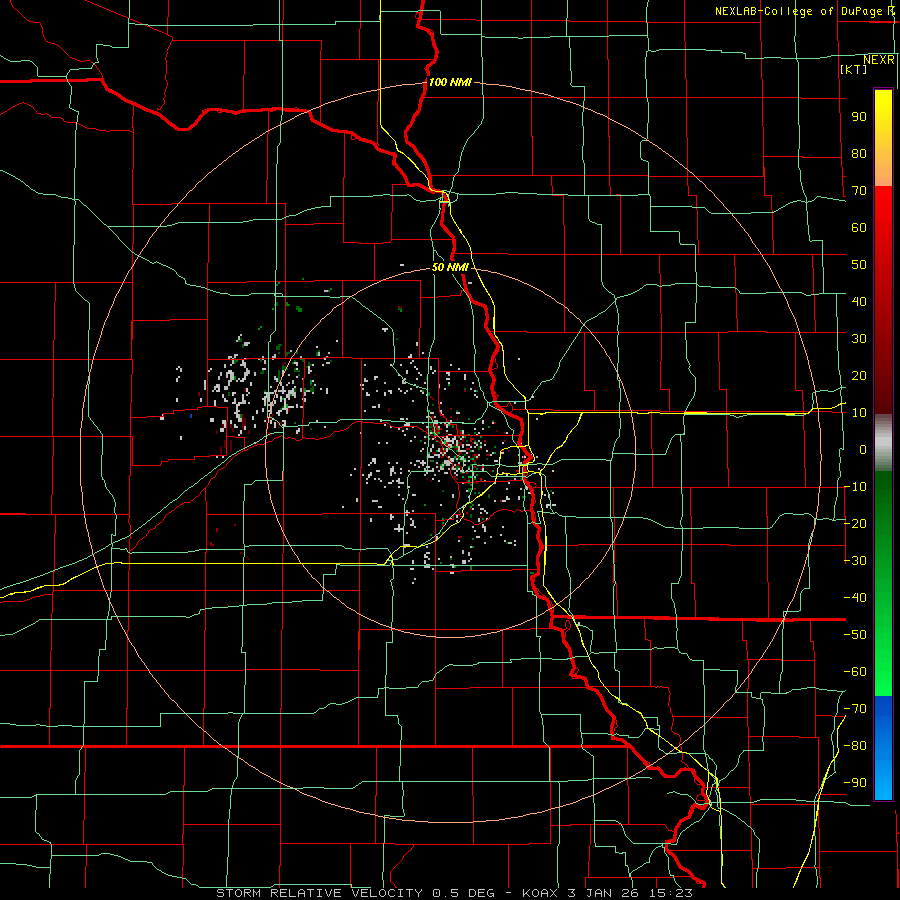
Task: Click the -20 knot scale label
Action: [855, 523]
